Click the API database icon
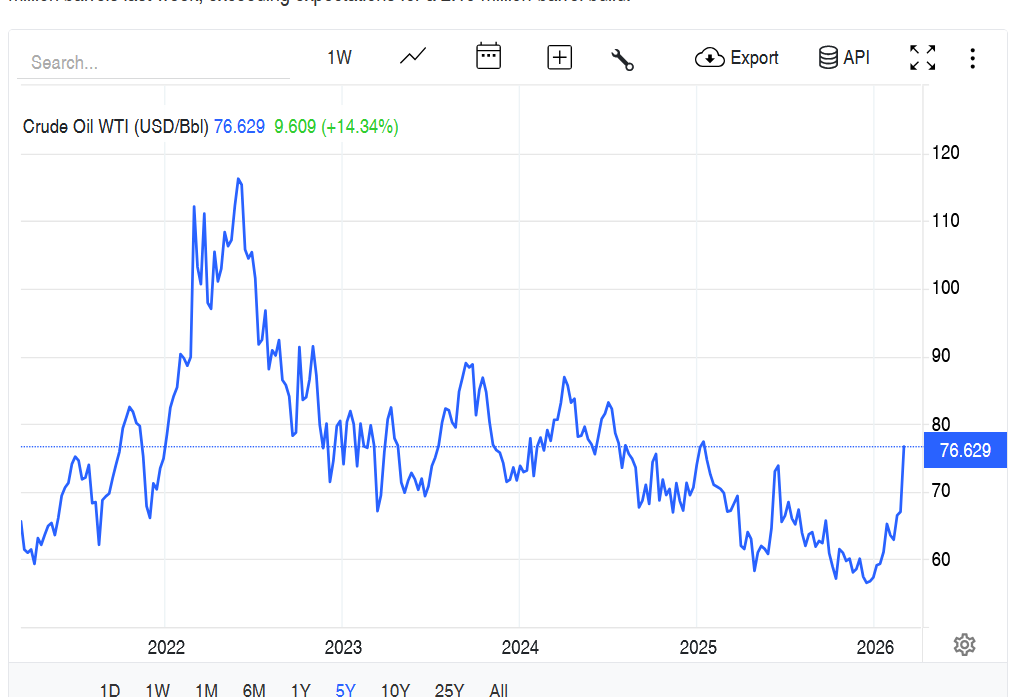The height and width of the screenshot is (697, 1018). [x=844, y=58]
